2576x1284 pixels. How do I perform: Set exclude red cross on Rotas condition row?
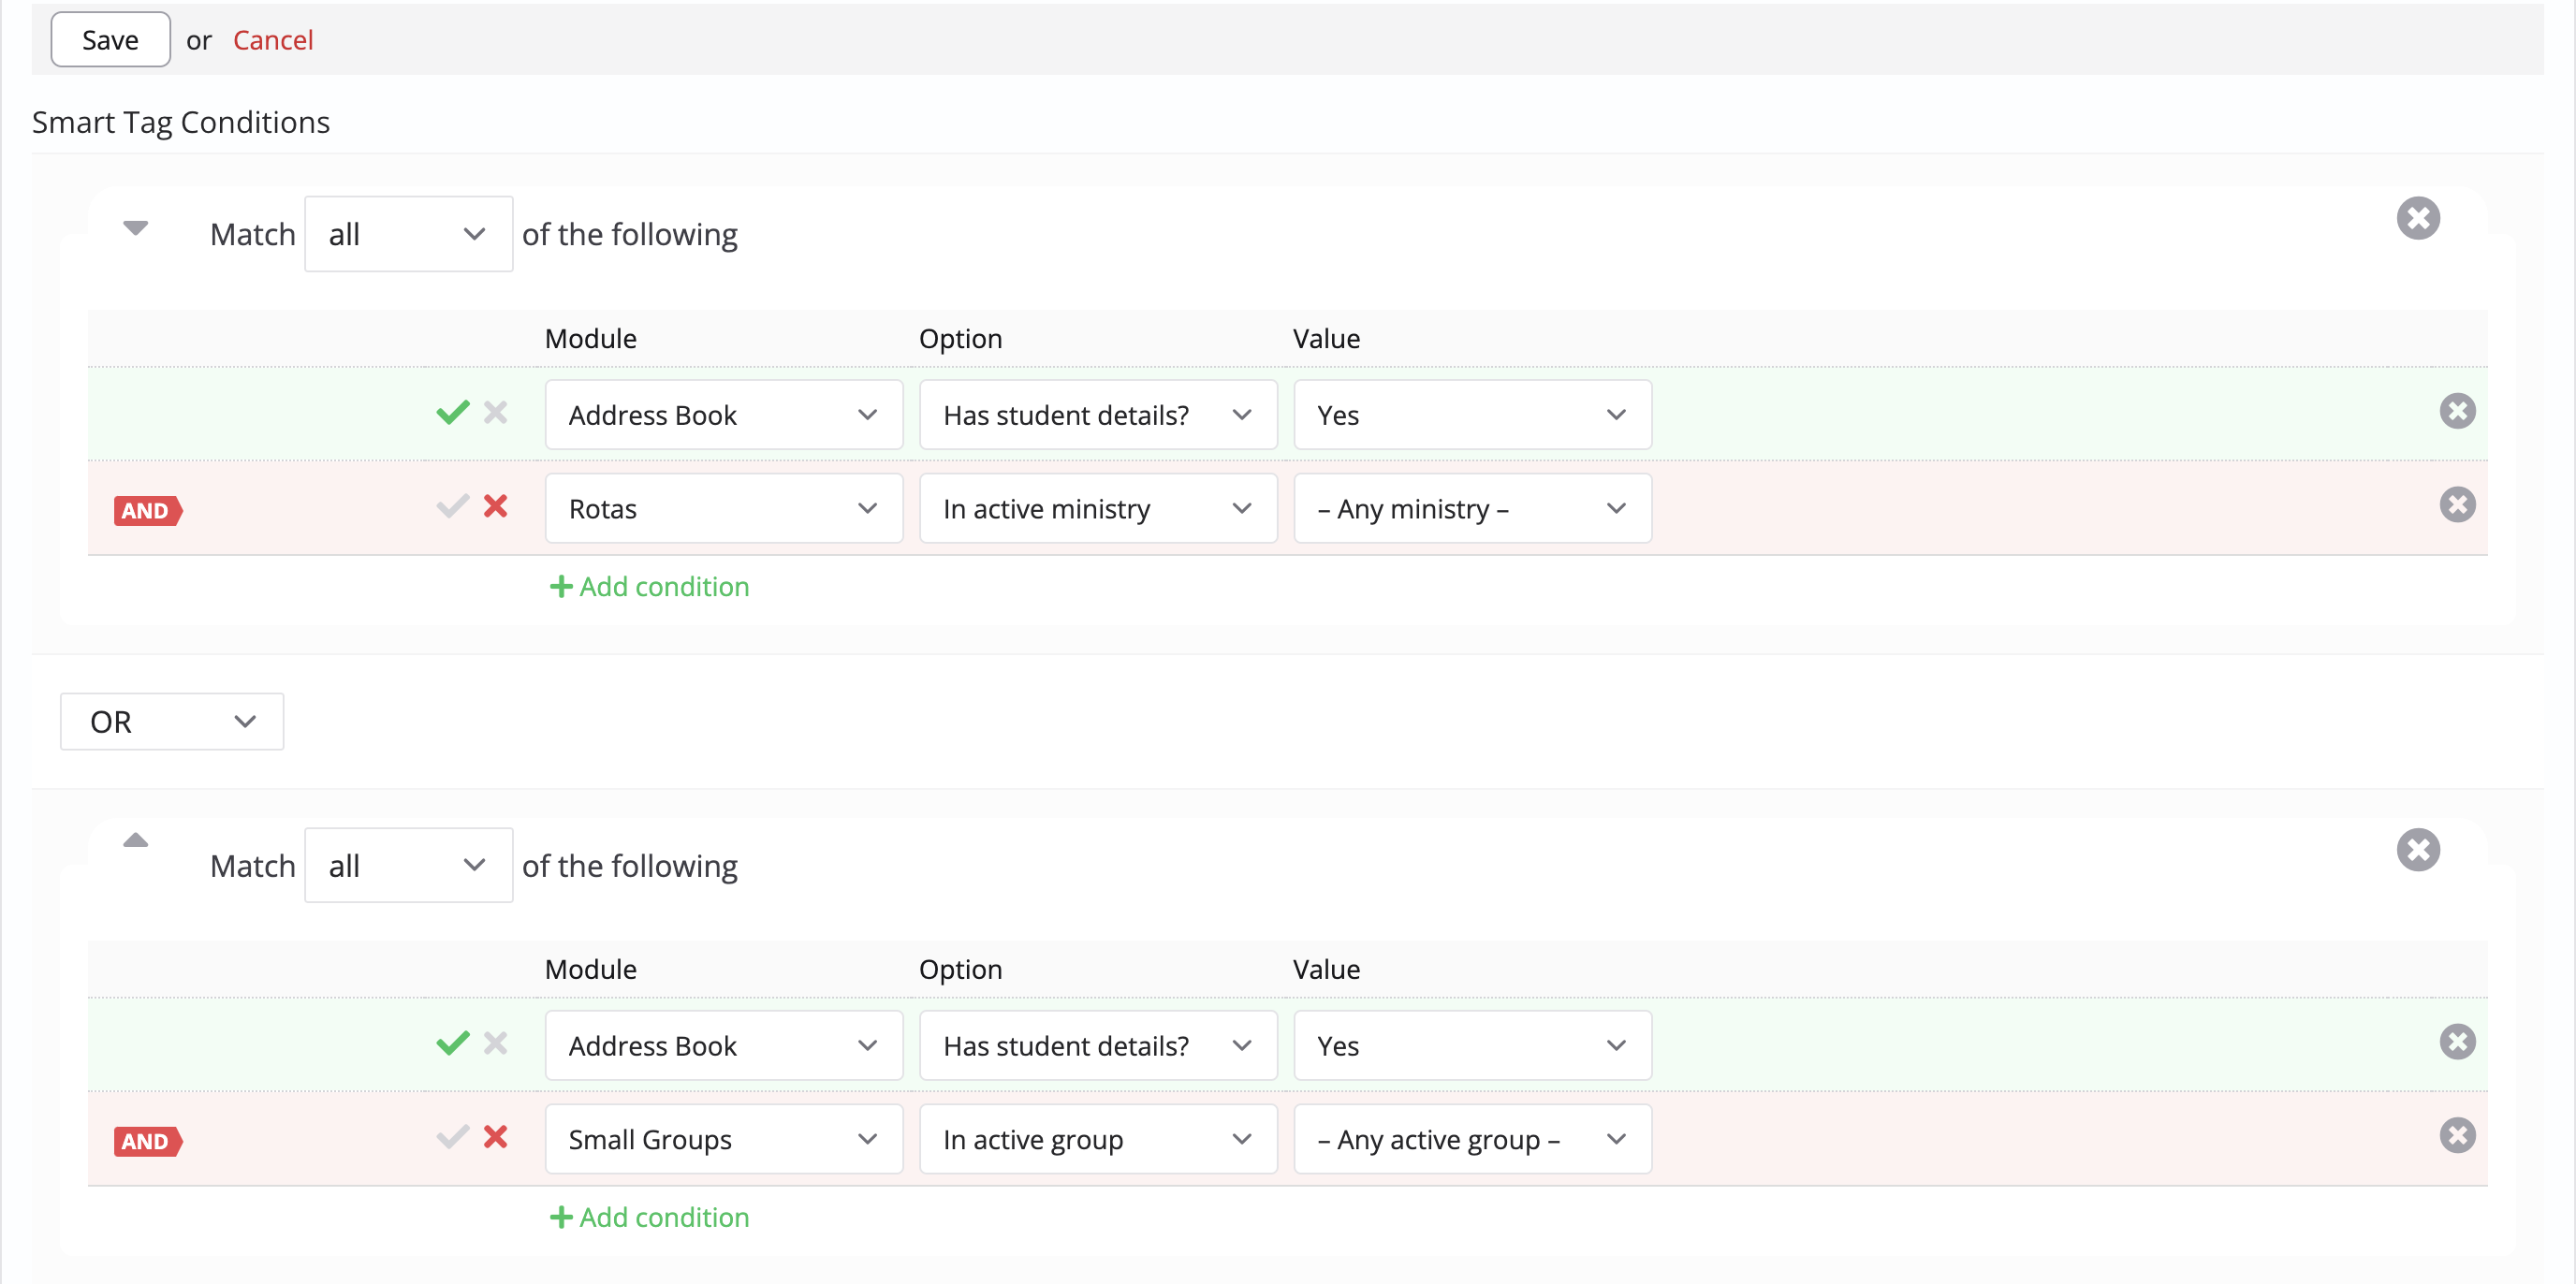(496, 506)
